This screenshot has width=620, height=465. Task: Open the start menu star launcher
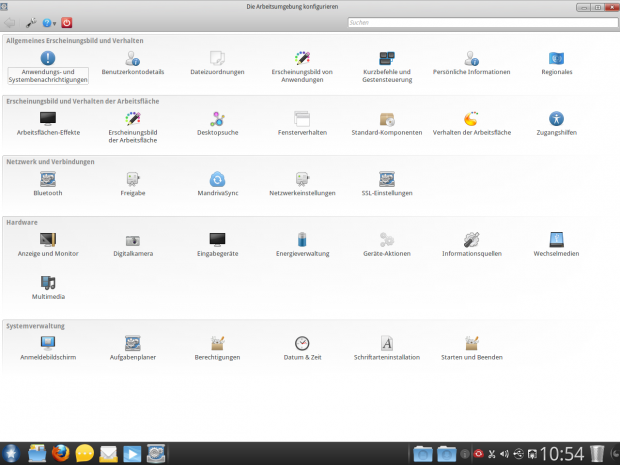click(11, 454)
